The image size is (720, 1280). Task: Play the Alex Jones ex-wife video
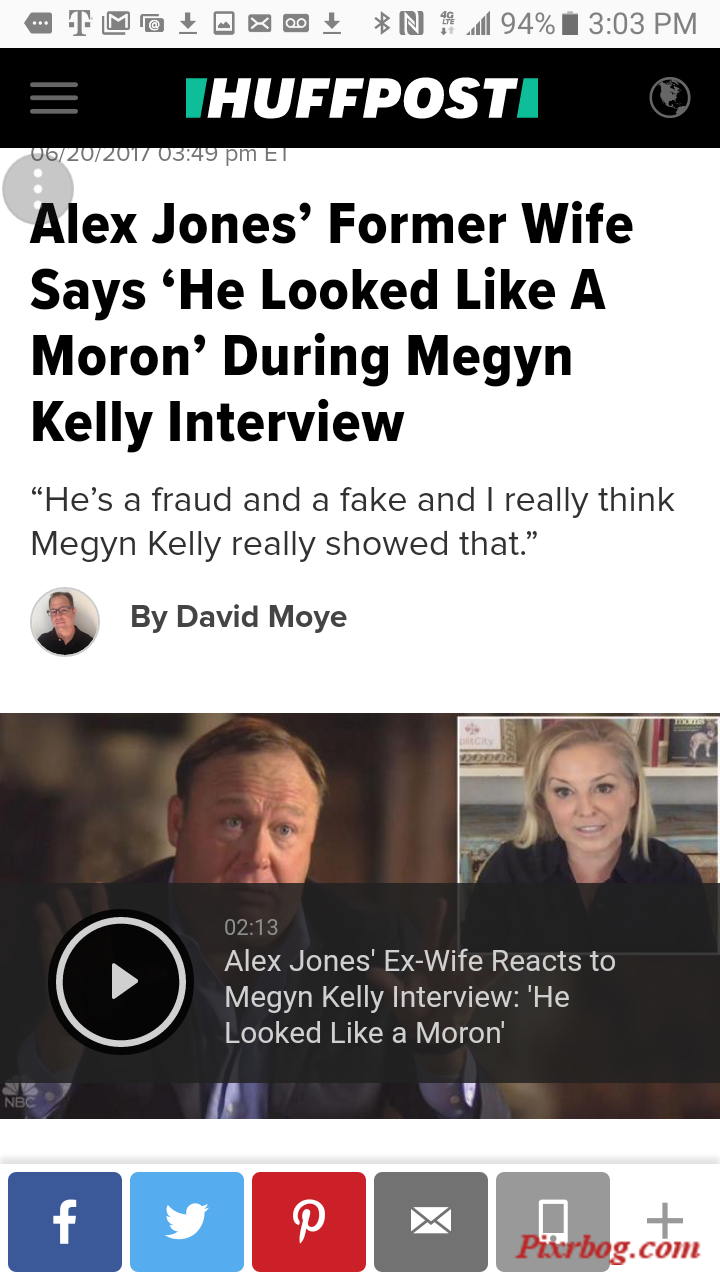click(x=121, y=982)
